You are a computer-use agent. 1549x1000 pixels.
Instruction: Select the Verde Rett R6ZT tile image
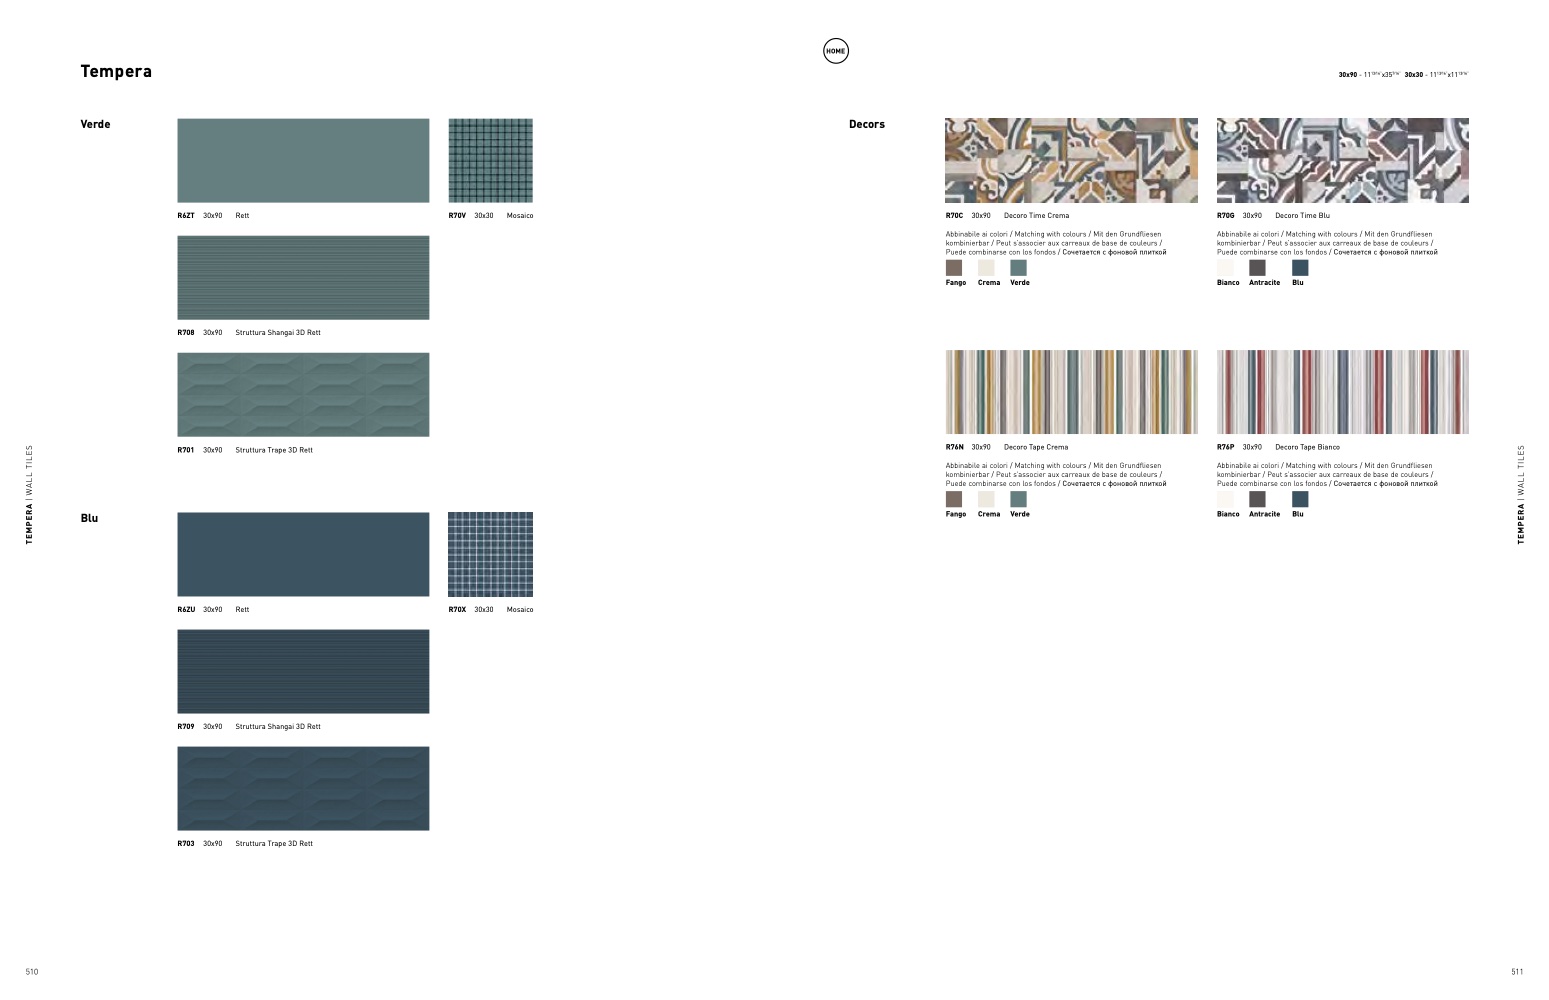click(303, 160)
